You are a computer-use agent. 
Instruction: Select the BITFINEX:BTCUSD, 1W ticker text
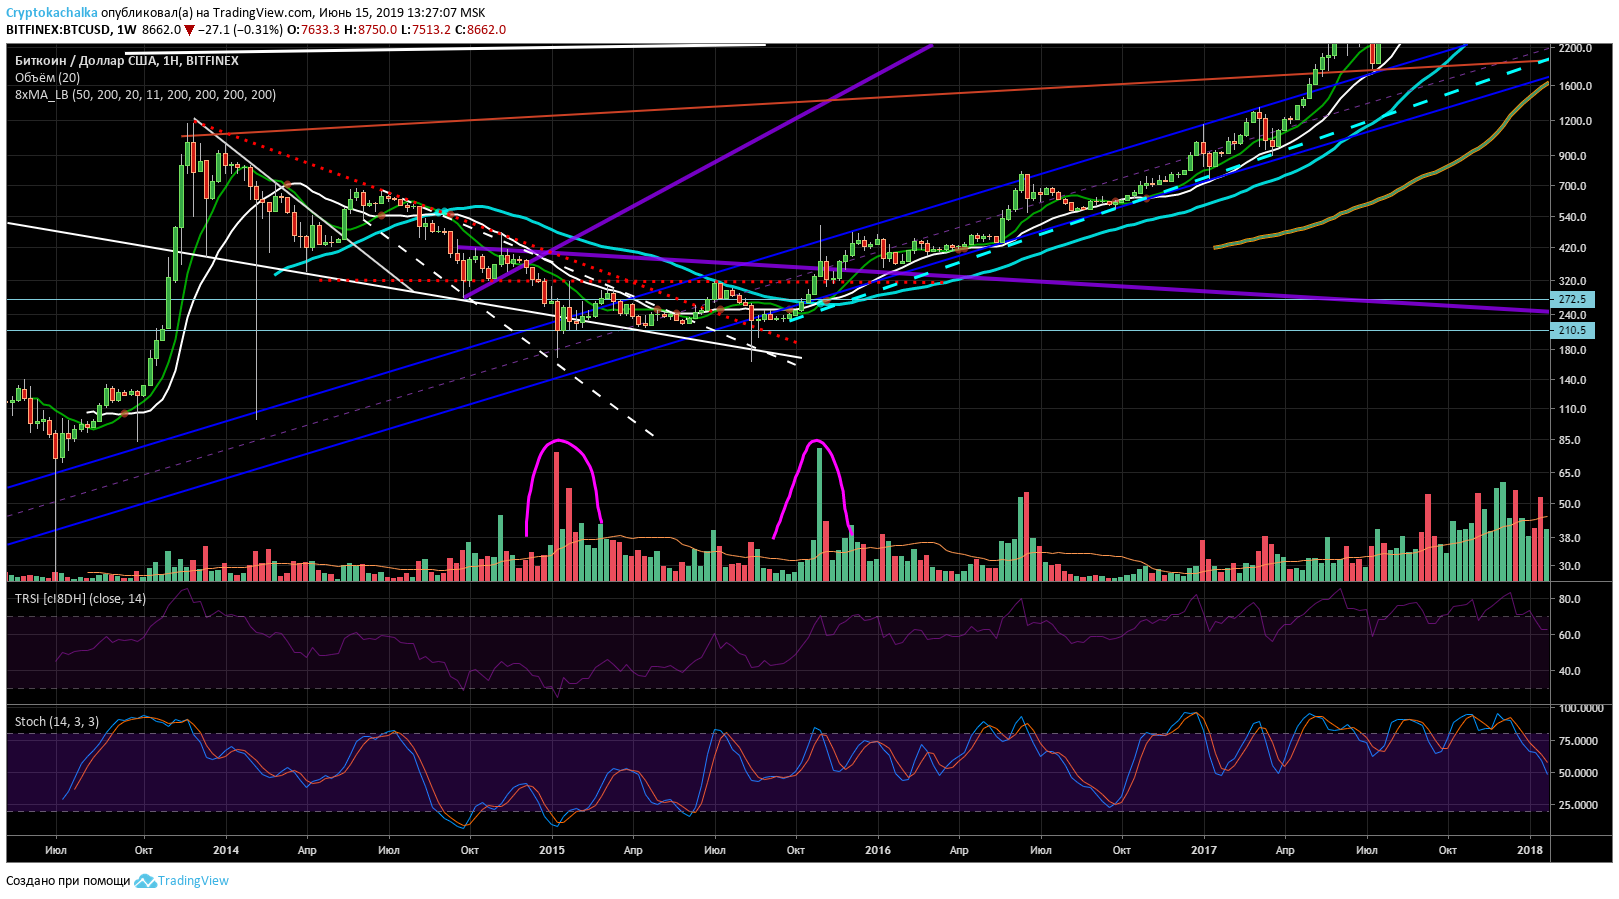[71, 30]
